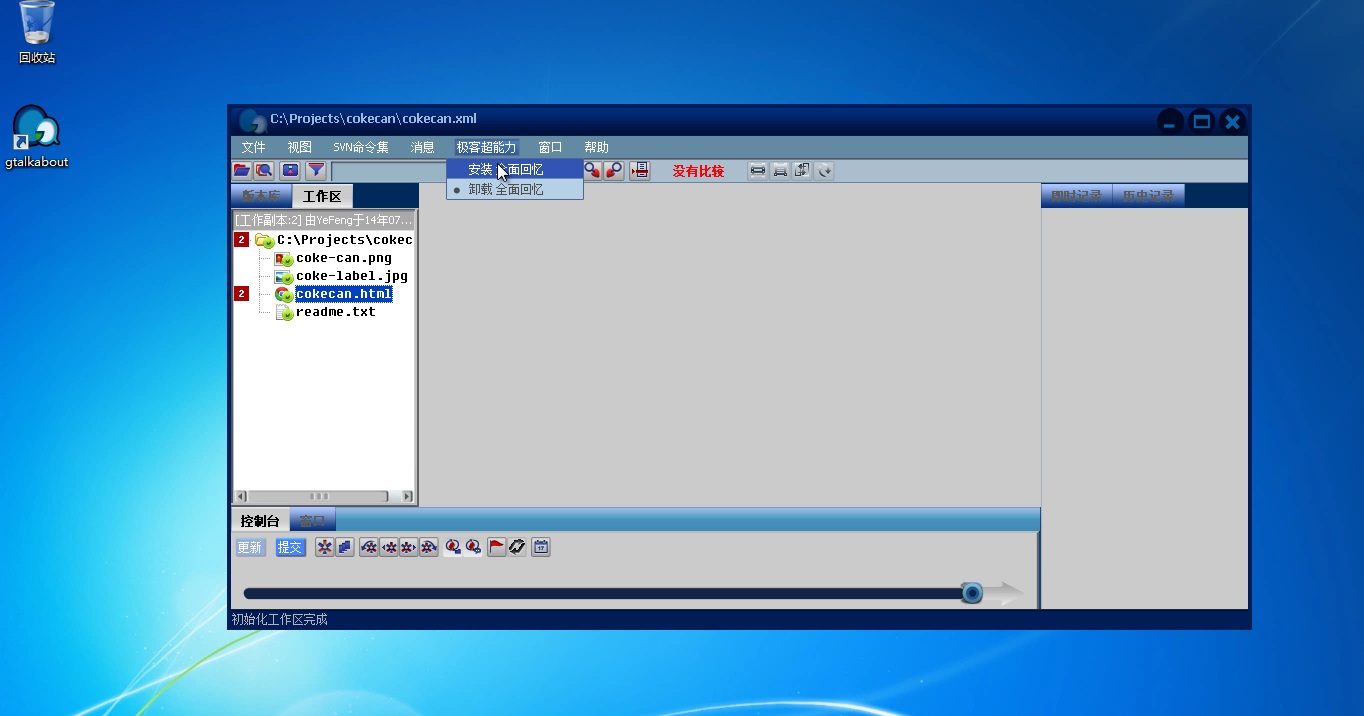Switch to the 控制台 tab

pyautogui.click(x=260, y=521)
